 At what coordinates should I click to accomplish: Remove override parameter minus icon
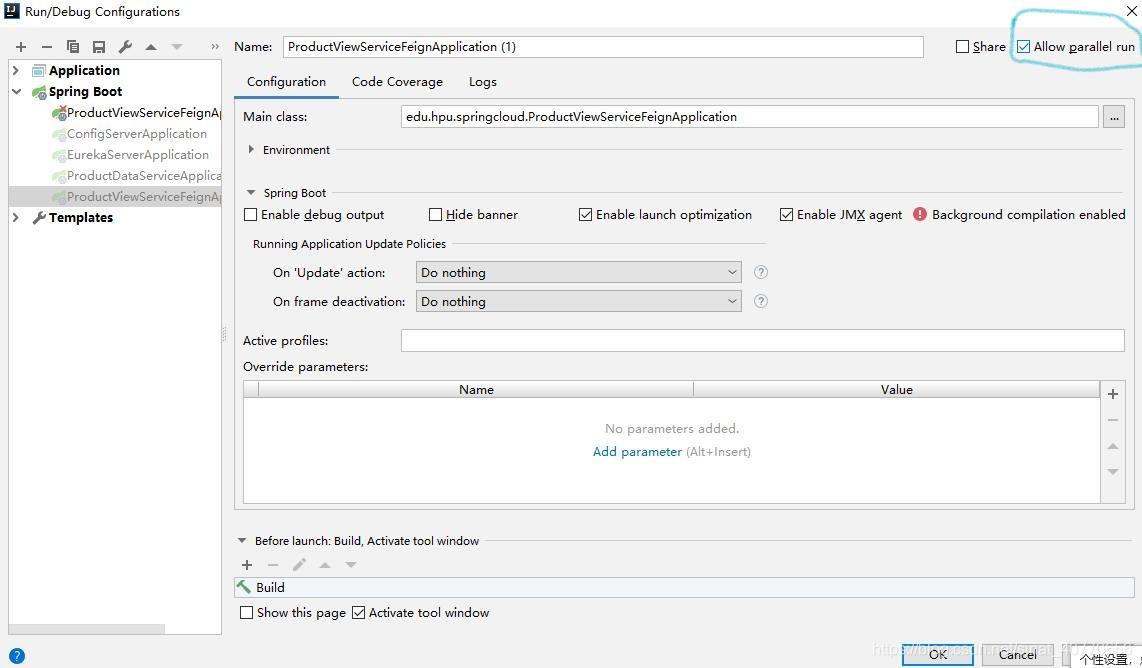click(x=1113, y=420)
